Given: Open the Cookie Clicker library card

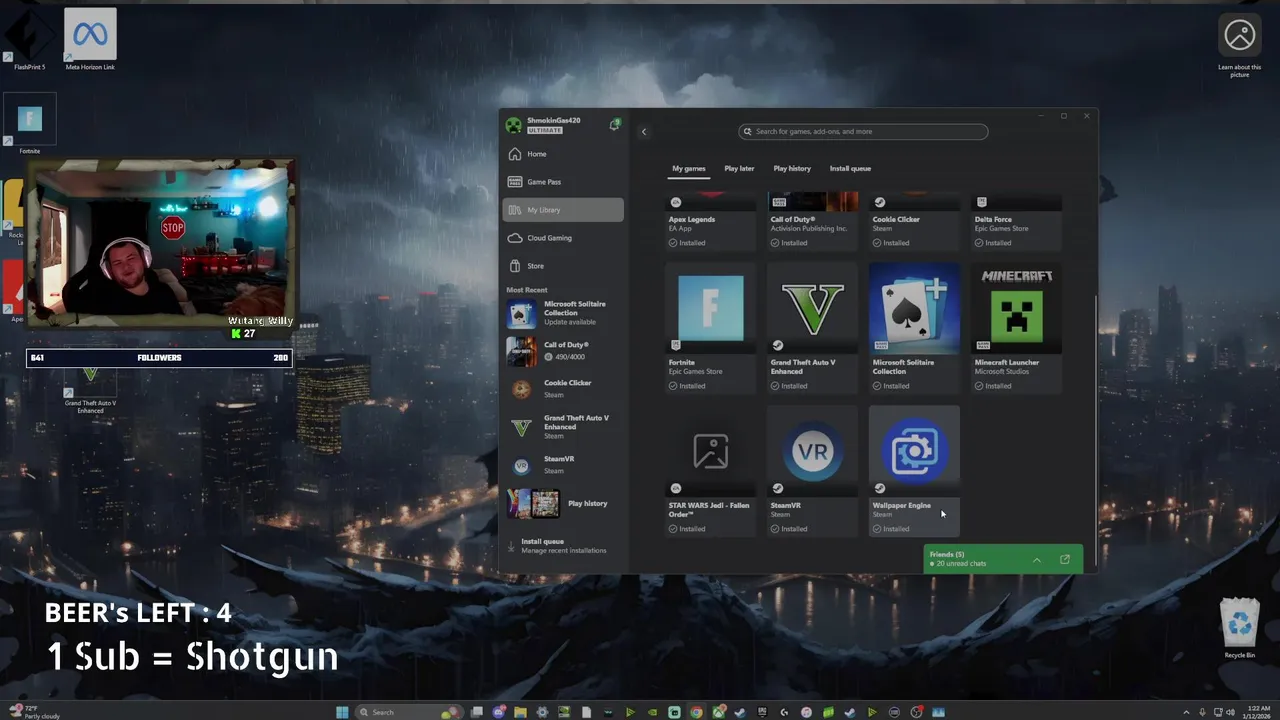Looking at the screenshot, I should (914, 221).
